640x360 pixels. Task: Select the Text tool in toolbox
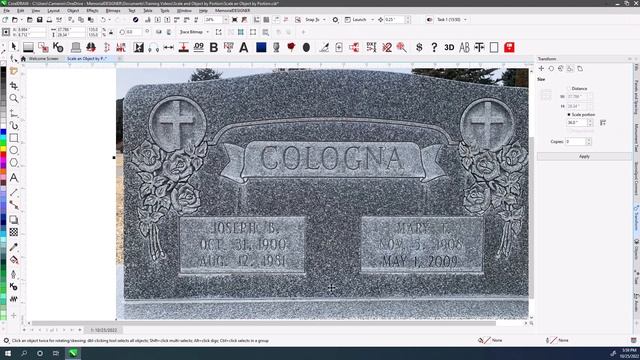click(x=14, y=178)
